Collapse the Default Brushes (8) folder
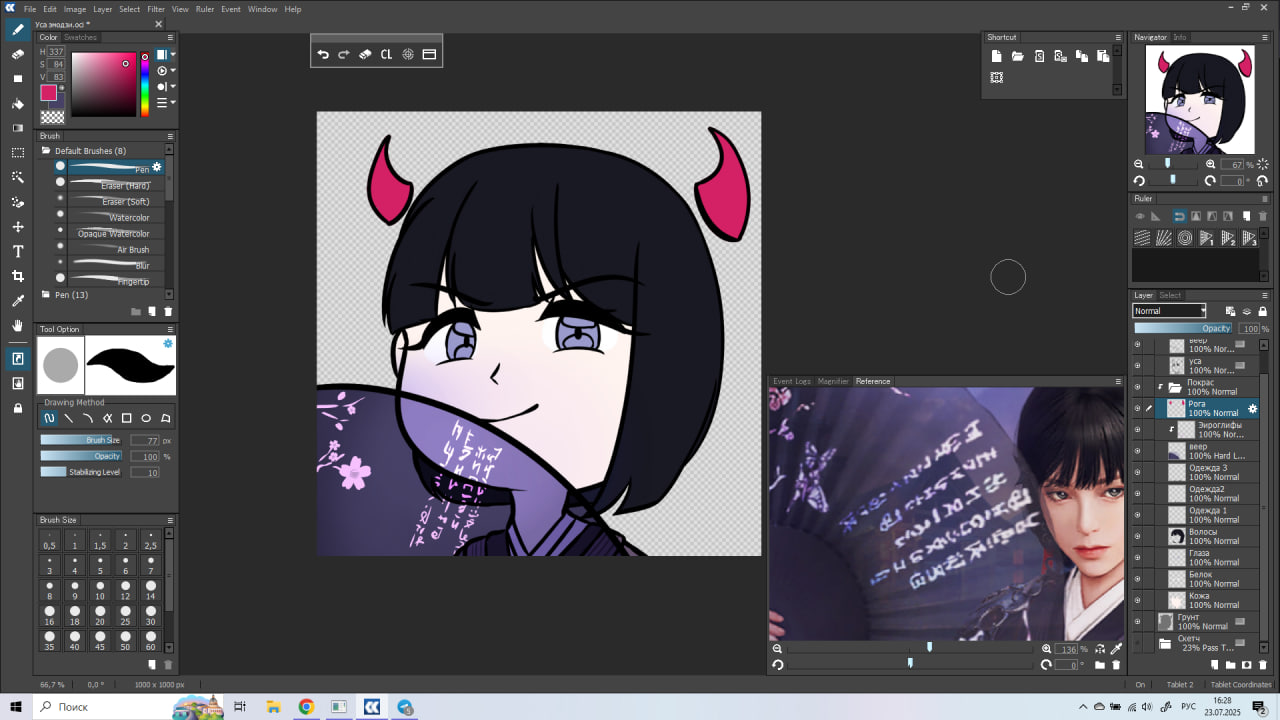Viewport: 1280px width, 720px height. click(x=46, y=151)
